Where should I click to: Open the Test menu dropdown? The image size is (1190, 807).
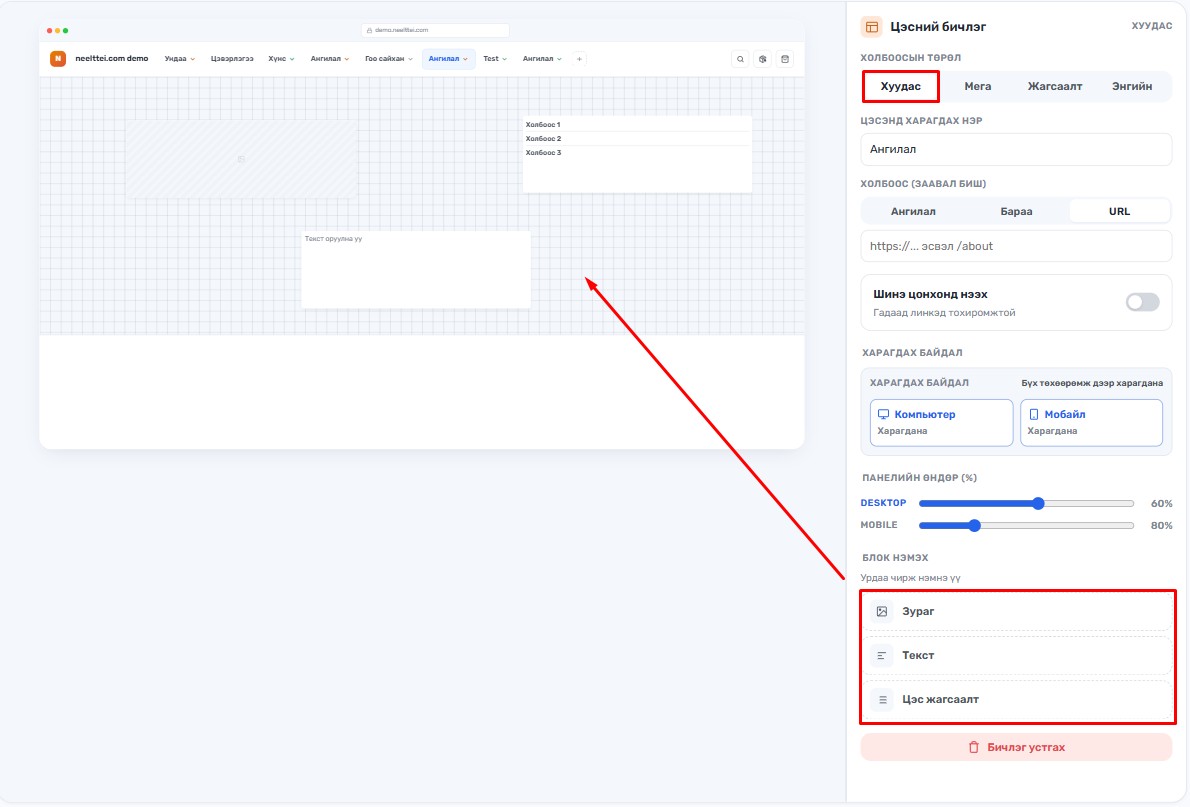click(x=495, y=58)
